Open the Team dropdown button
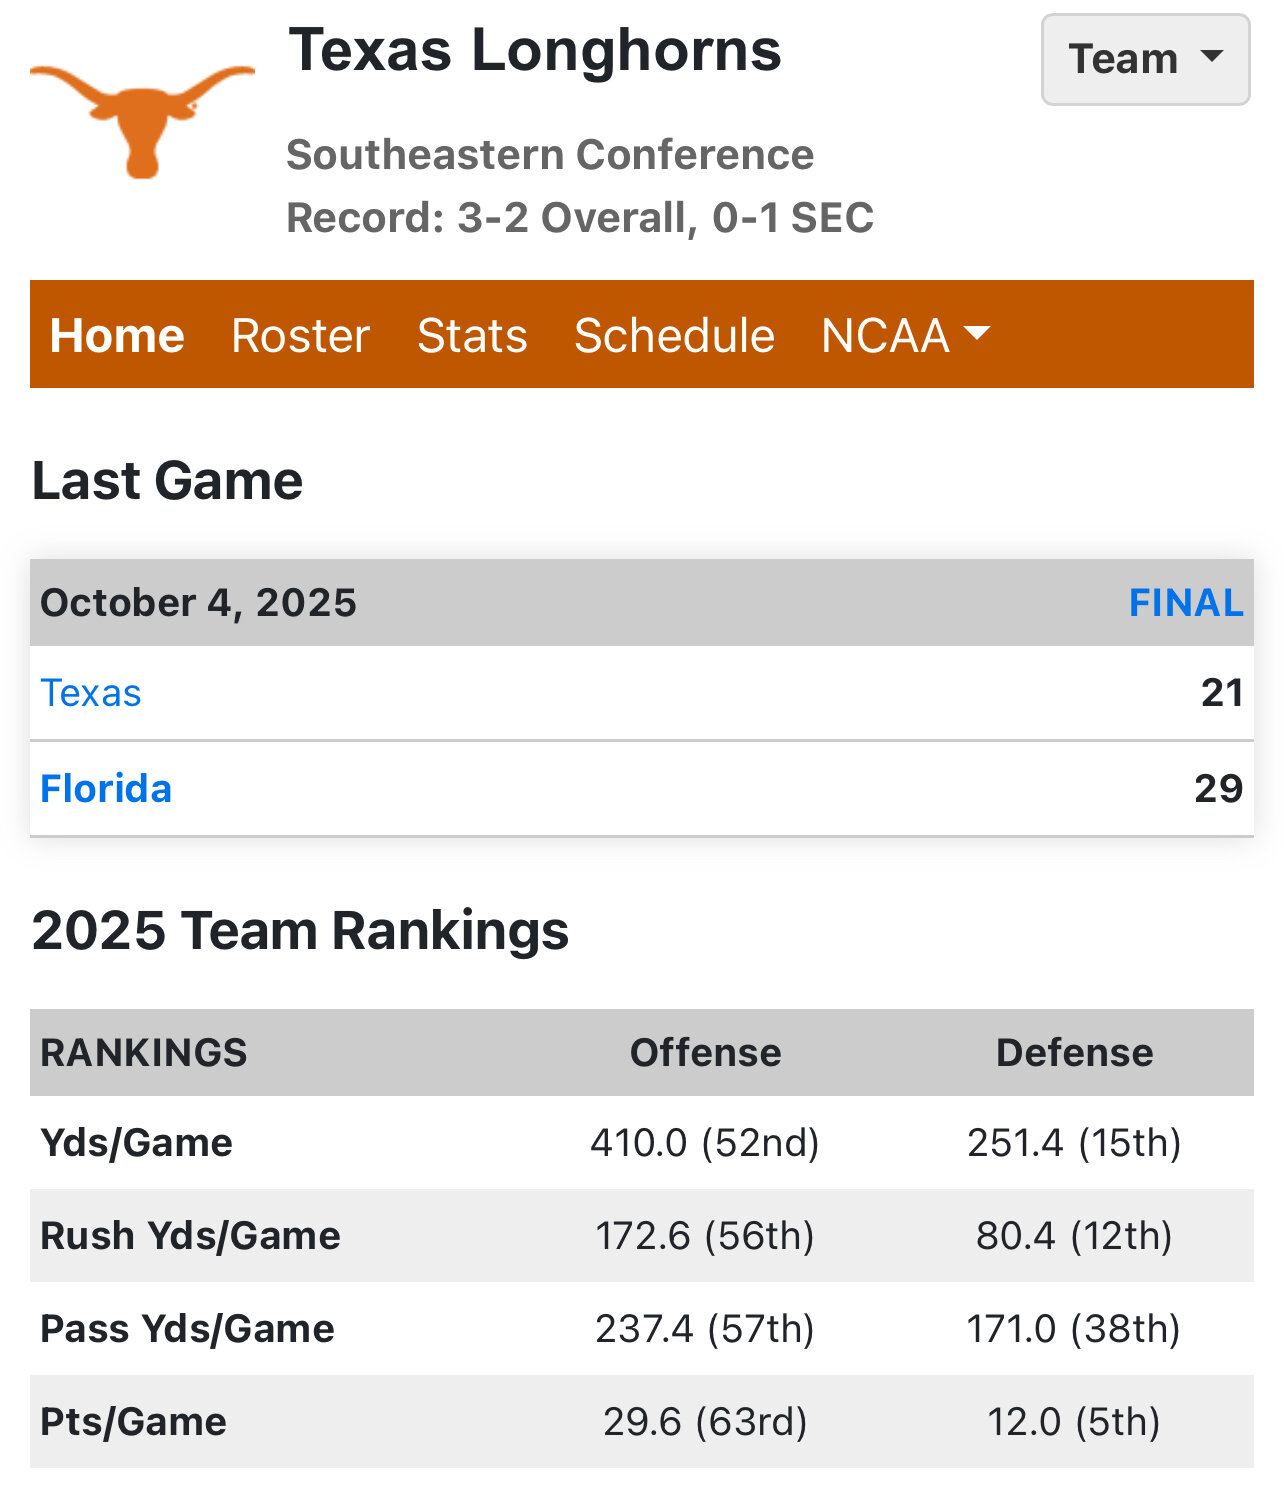The height and width of the screenshot is (1509, 1284). pyautogui.click(x=1145, y=59)
